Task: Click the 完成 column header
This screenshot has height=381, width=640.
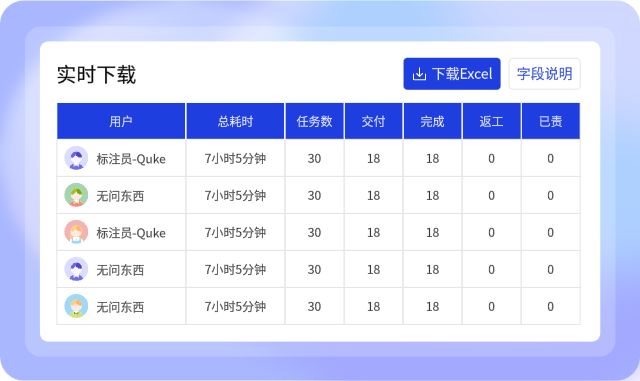Action: [x=432, y=121]
